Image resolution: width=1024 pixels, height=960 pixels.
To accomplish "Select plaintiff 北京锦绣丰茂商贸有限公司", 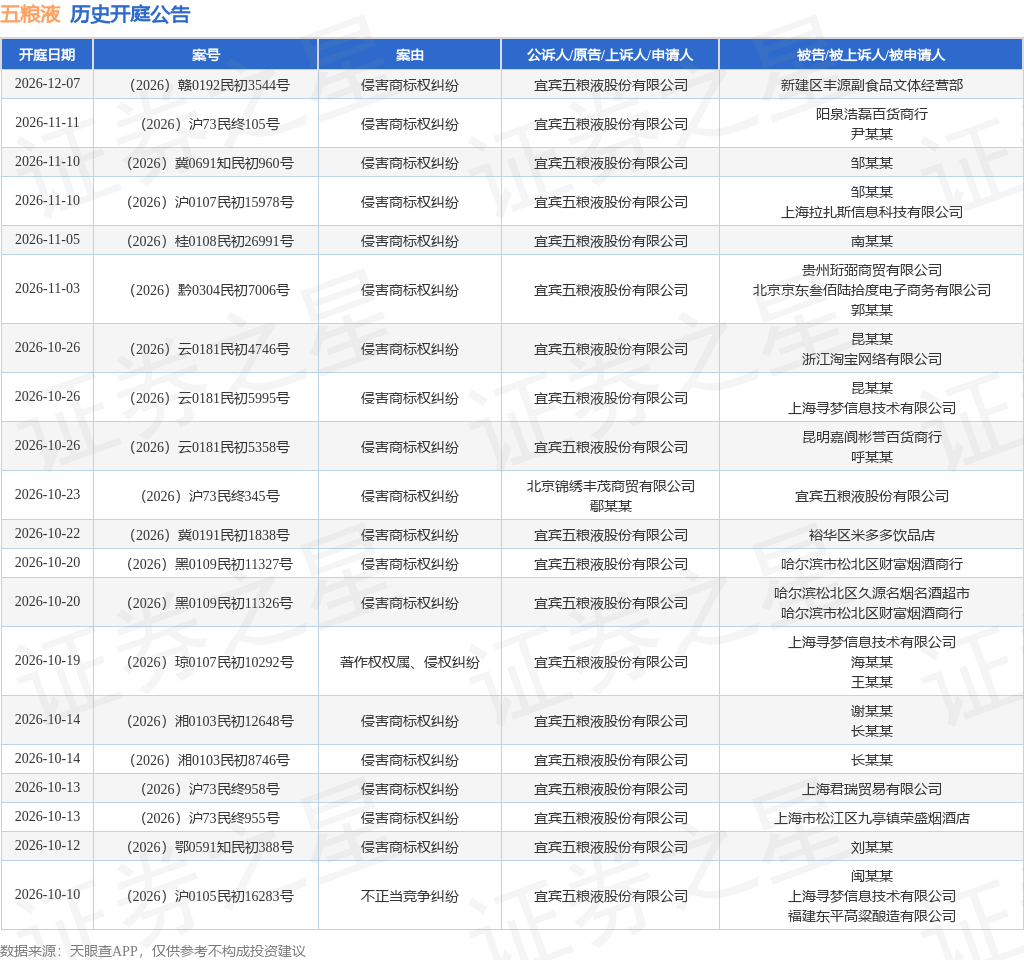I will [611, 487].
